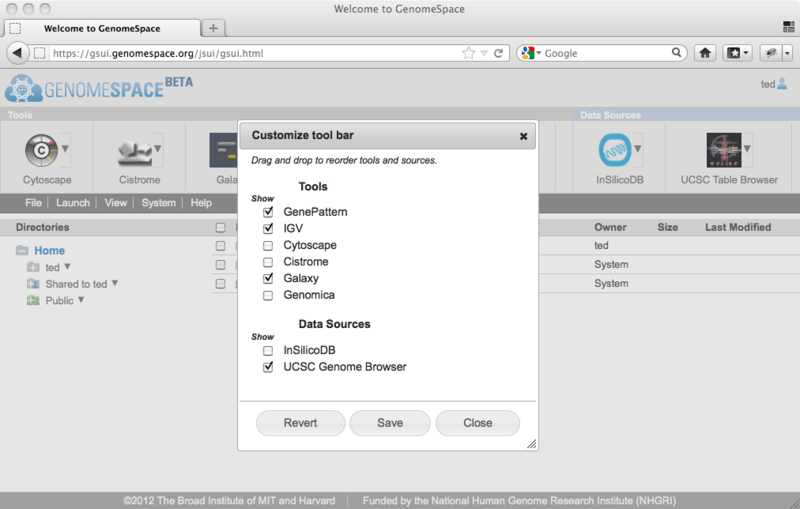Click the bookmarks toolbar star button
The height and width of the screenshot is (509, 800).
pyautogui.click(x=737, y=53)
